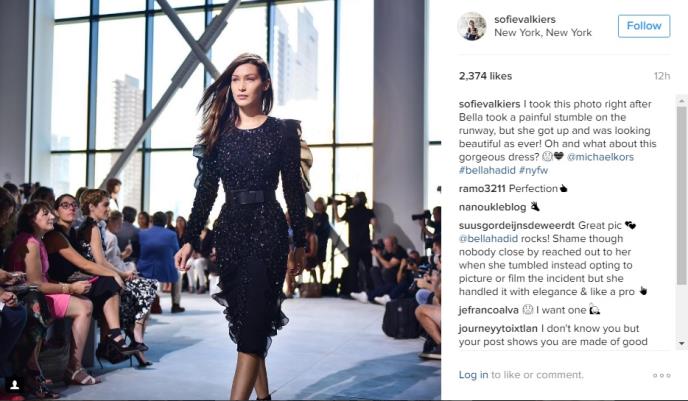Click the sofievalkiers profile avatar
Viewport: 688px width, 401px height.
point(472,26)
